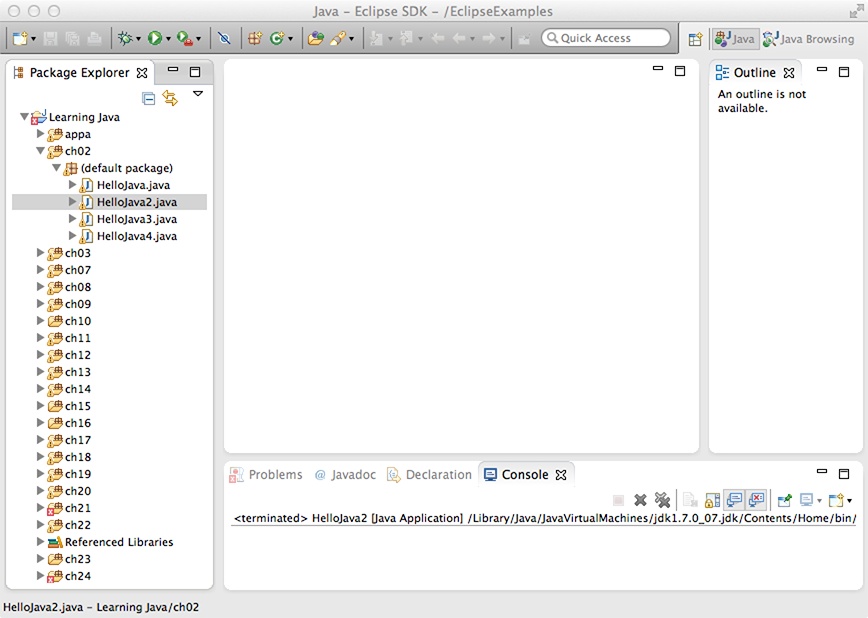The height and width of the screenshot is (618, 868).
Task: Click the ch22 package folder icon
Action: click(55, 525)
